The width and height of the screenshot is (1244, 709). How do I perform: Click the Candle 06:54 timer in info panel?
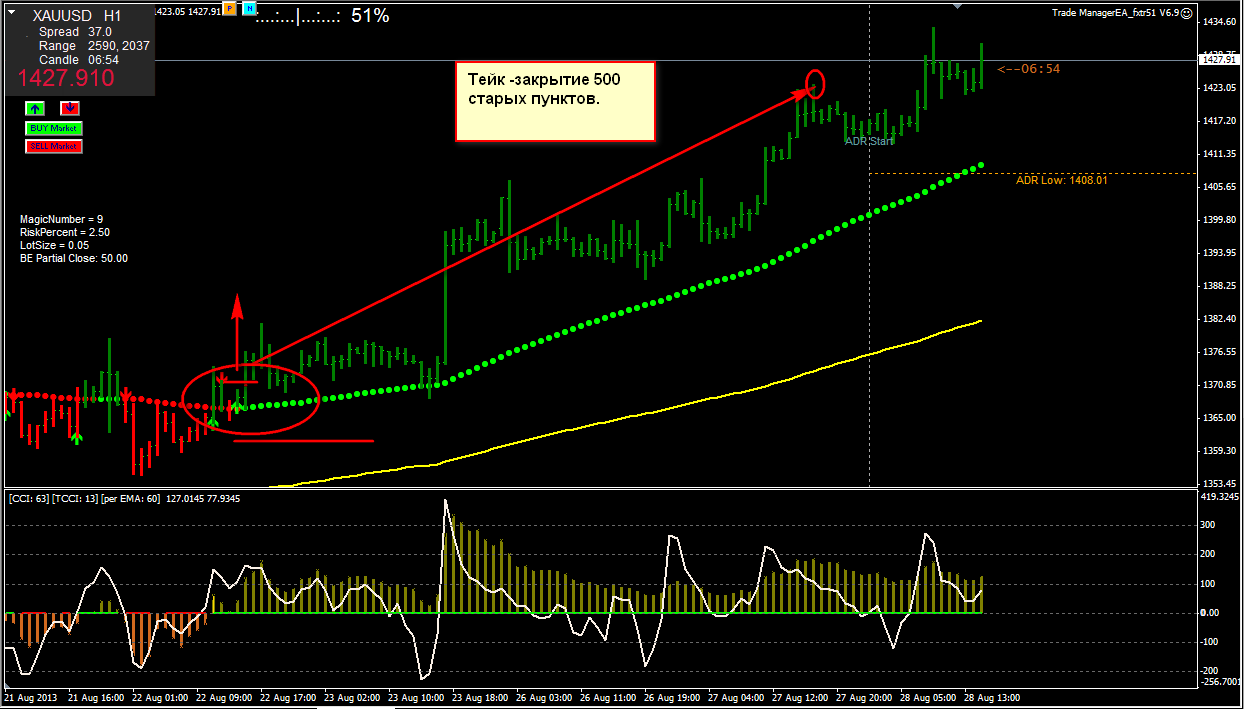point(78,60)
